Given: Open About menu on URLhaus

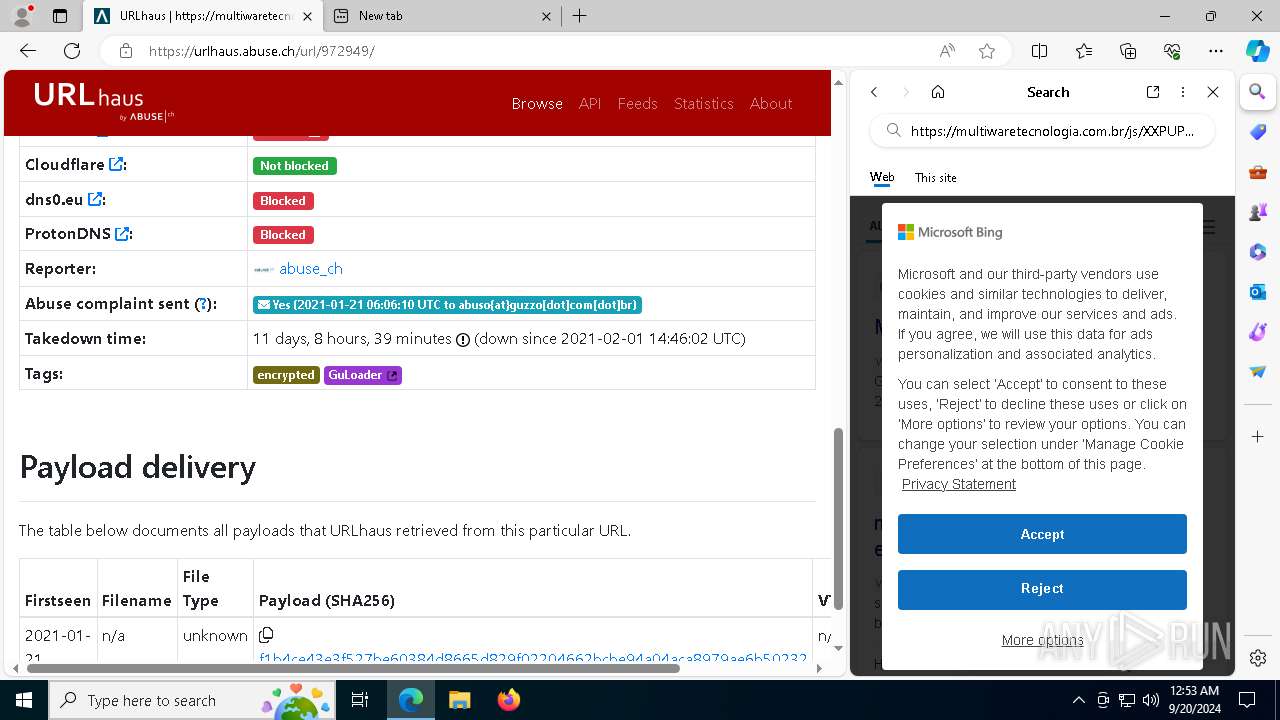Looking at the screenshot, I should [771, 103].
